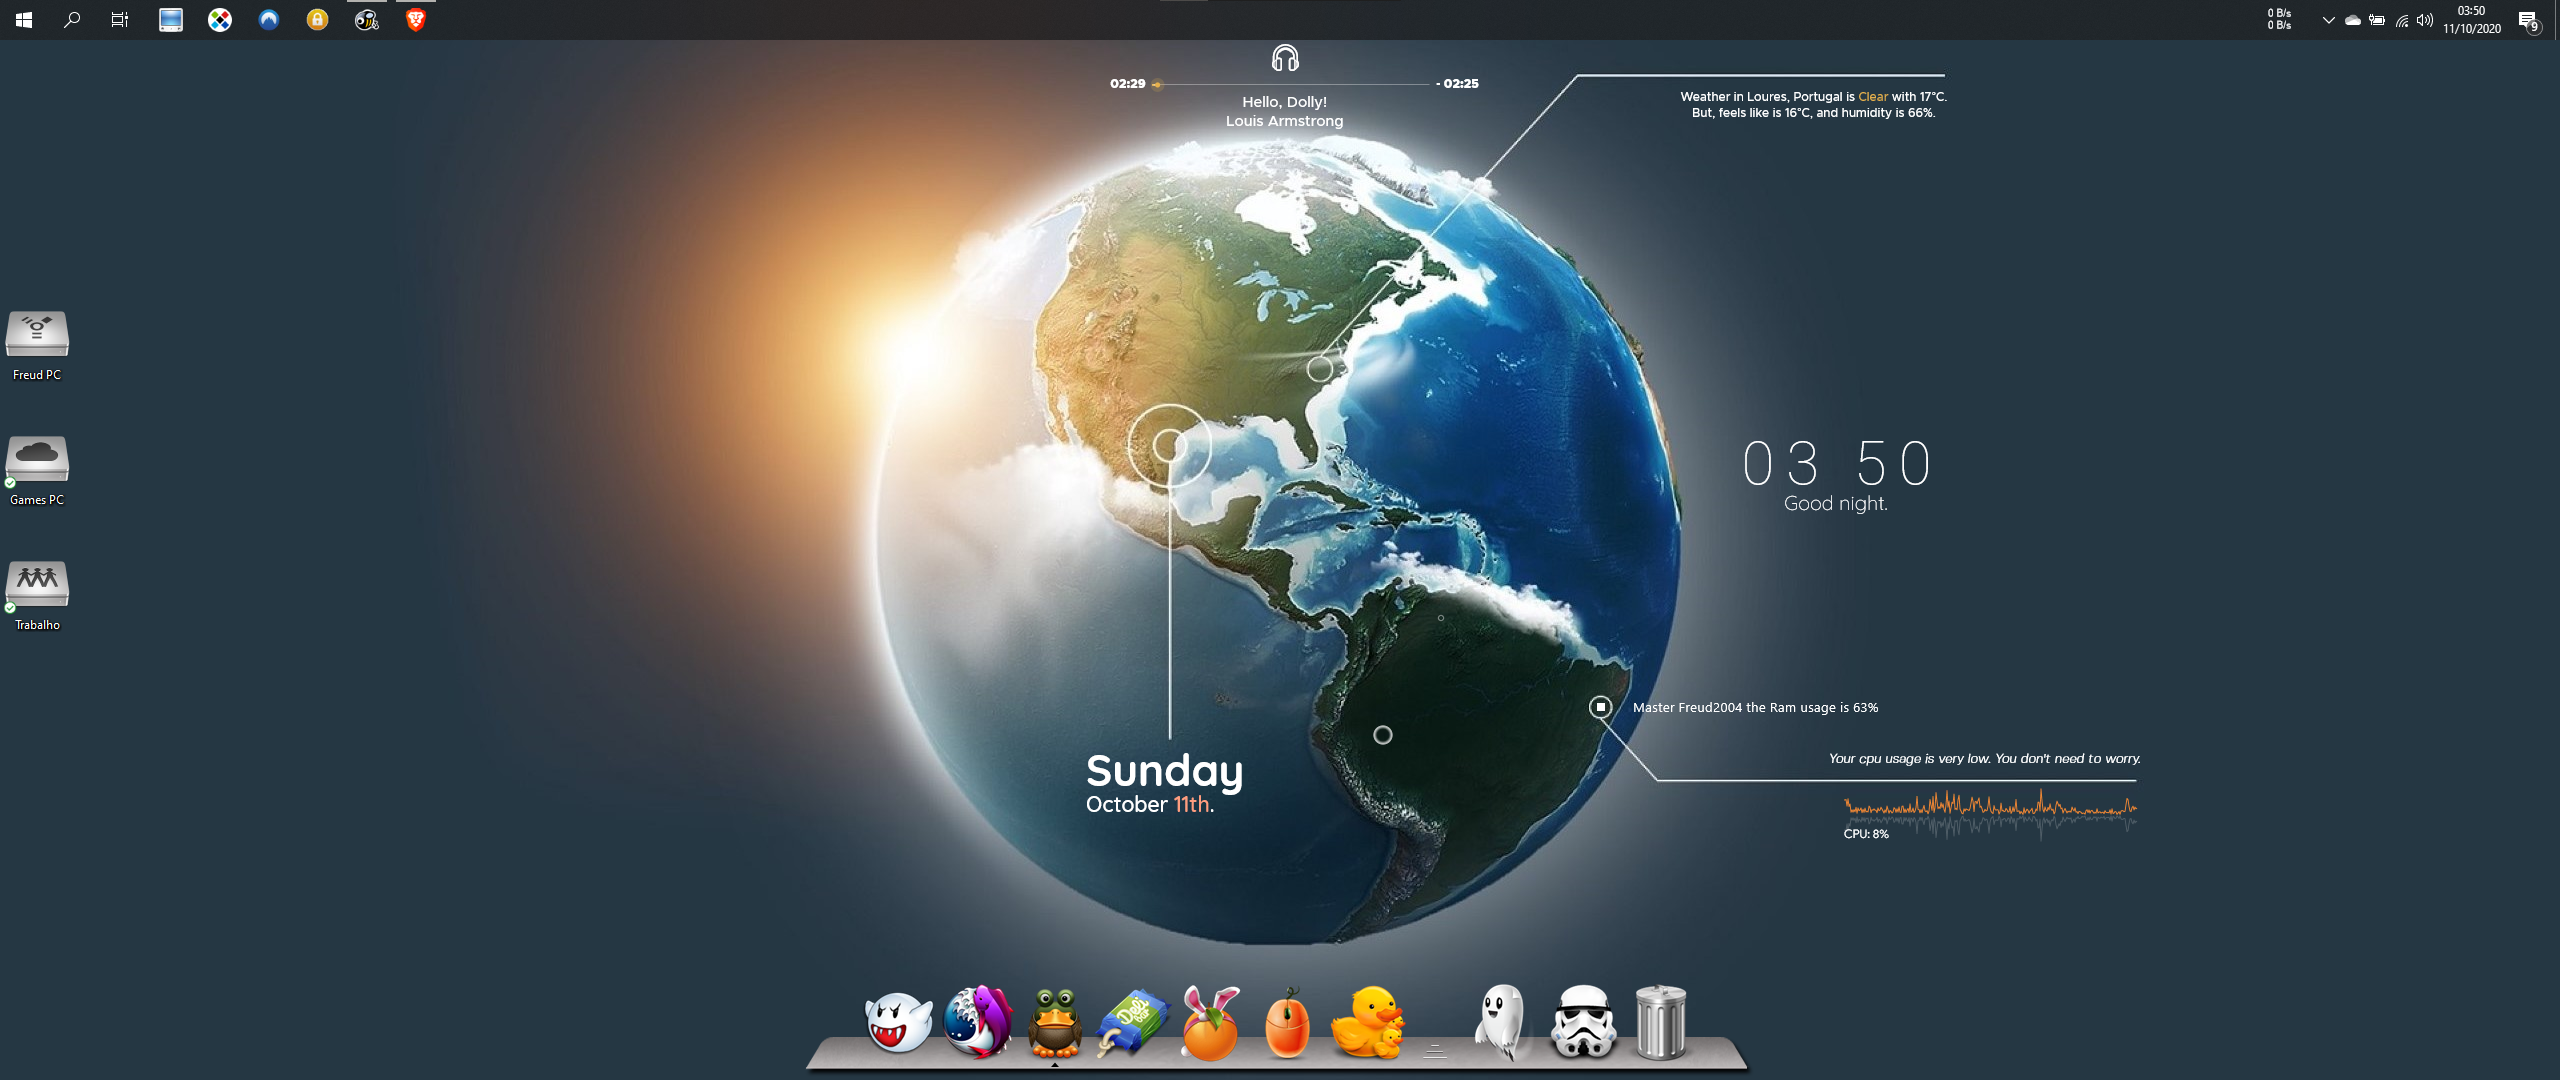Open the trash can in dock
Image resolution: width=2560 pixels, height=1080 pixels.
point(1660,1022)
